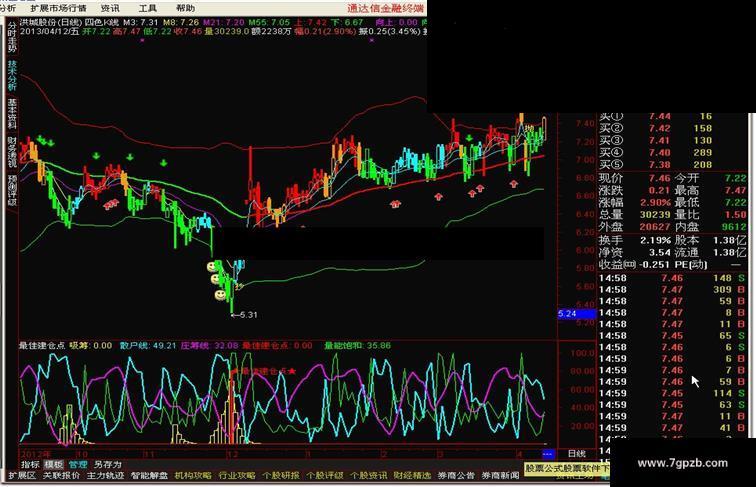Click the 通达信金融终端 title text

tap(386, 8)
